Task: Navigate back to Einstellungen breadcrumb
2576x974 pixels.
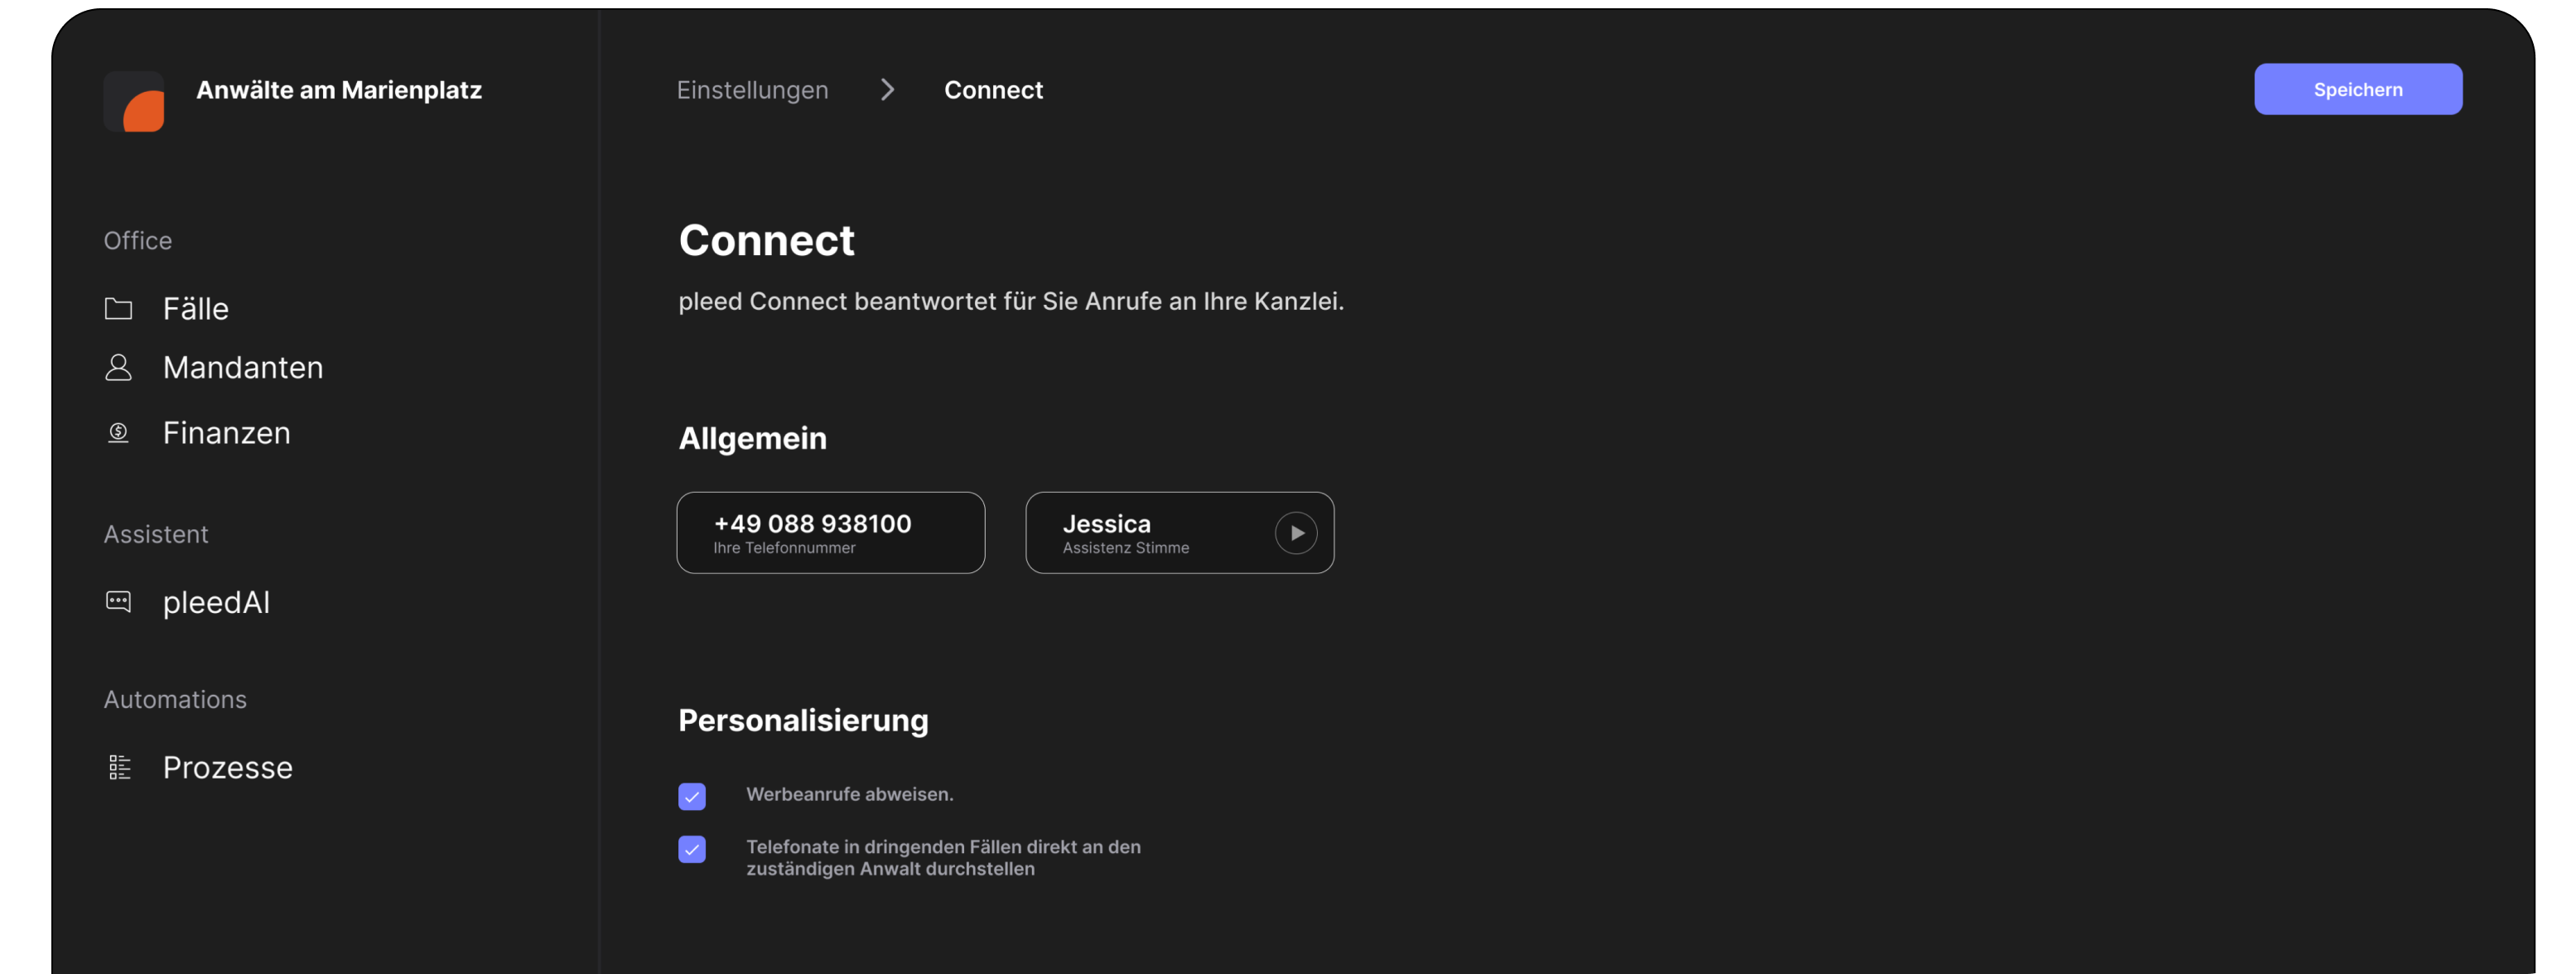Action: pyautogui.click(x=752, y=90)
